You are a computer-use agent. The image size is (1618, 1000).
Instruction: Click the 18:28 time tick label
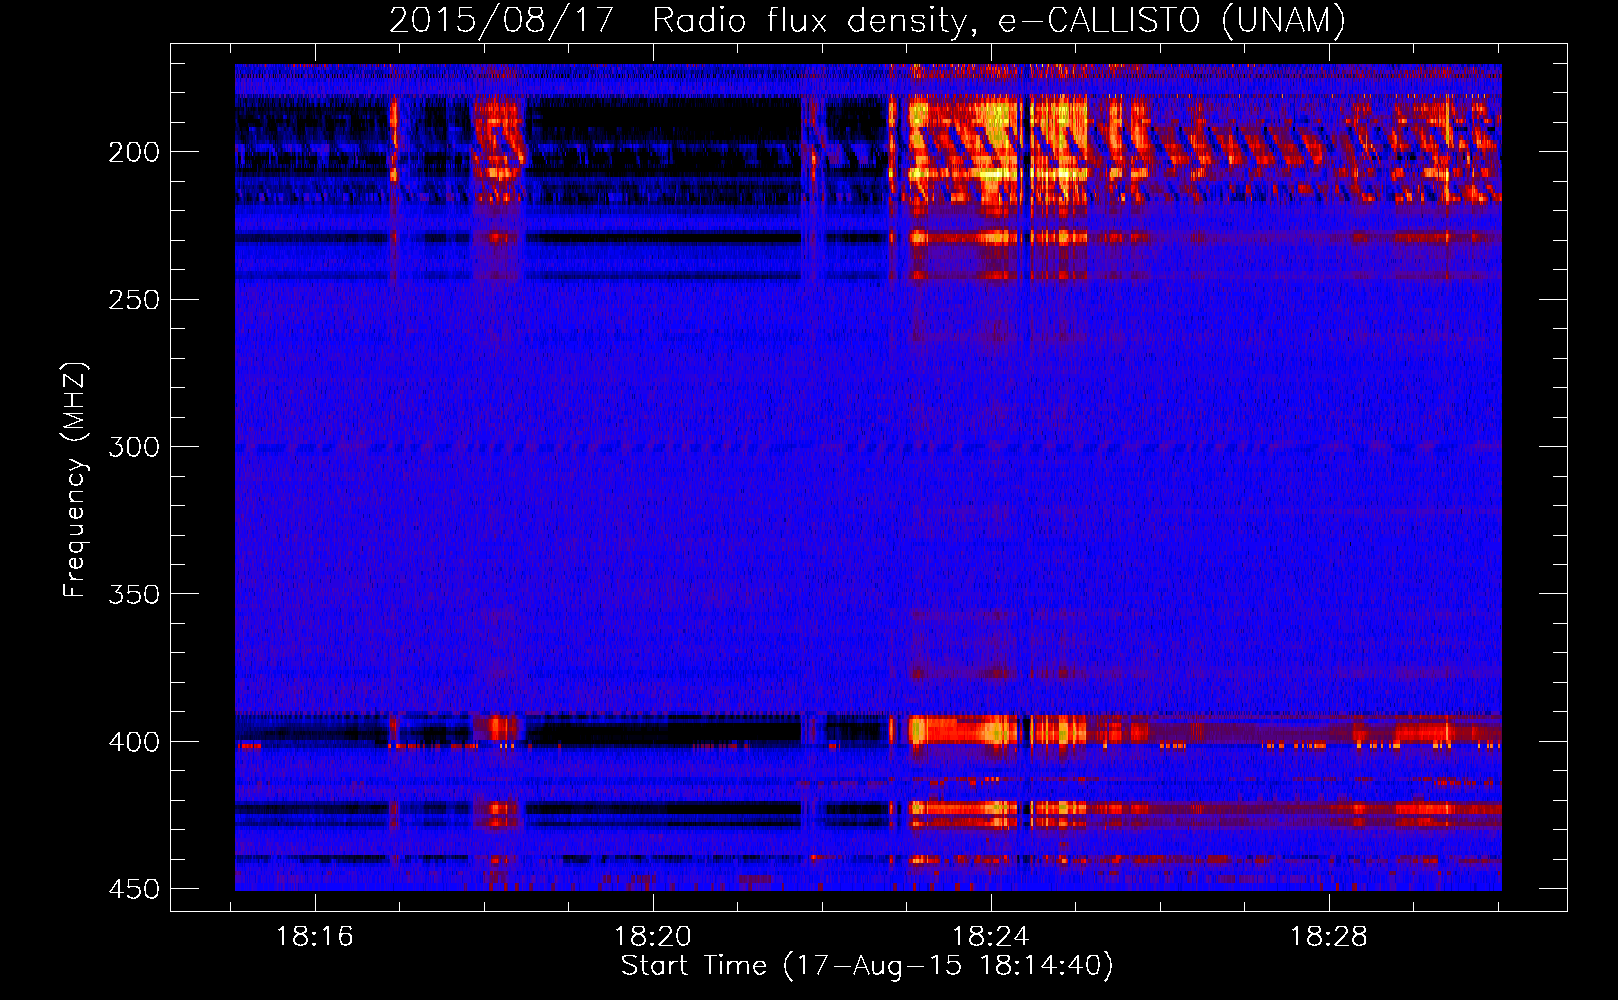tap(1329, 937)
